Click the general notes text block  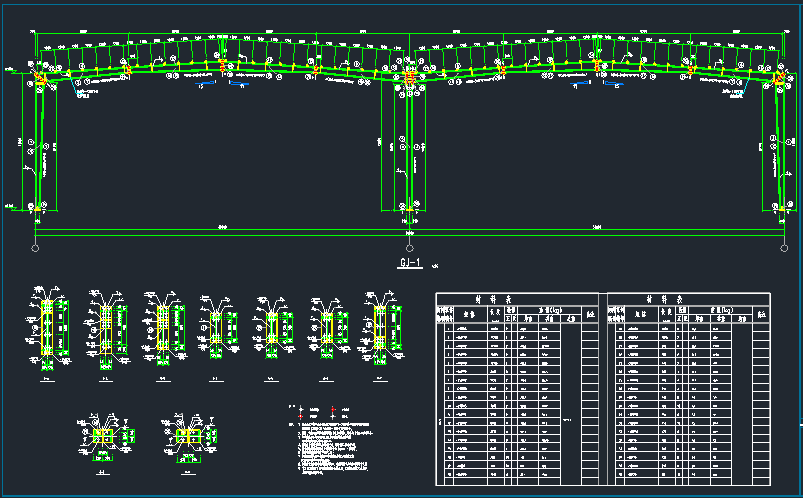(330, 452)
